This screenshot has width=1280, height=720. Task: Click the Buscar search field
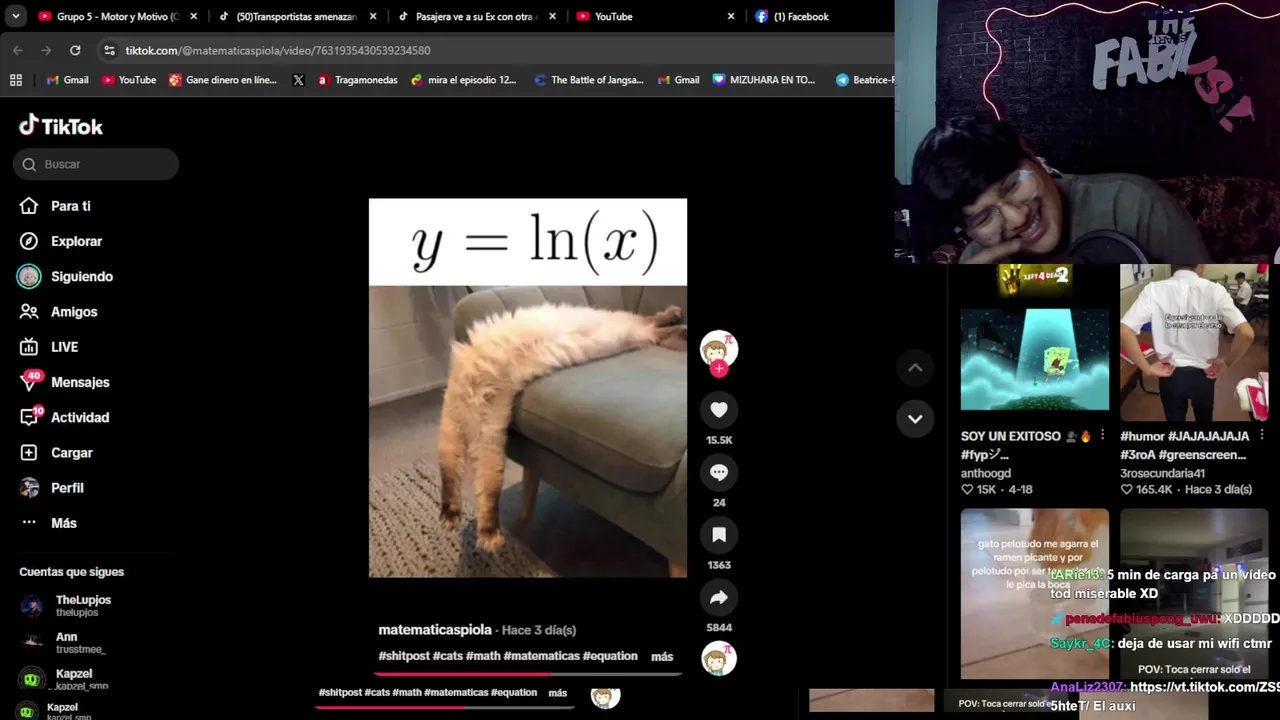pyautogui.click(x=96, y=164)
